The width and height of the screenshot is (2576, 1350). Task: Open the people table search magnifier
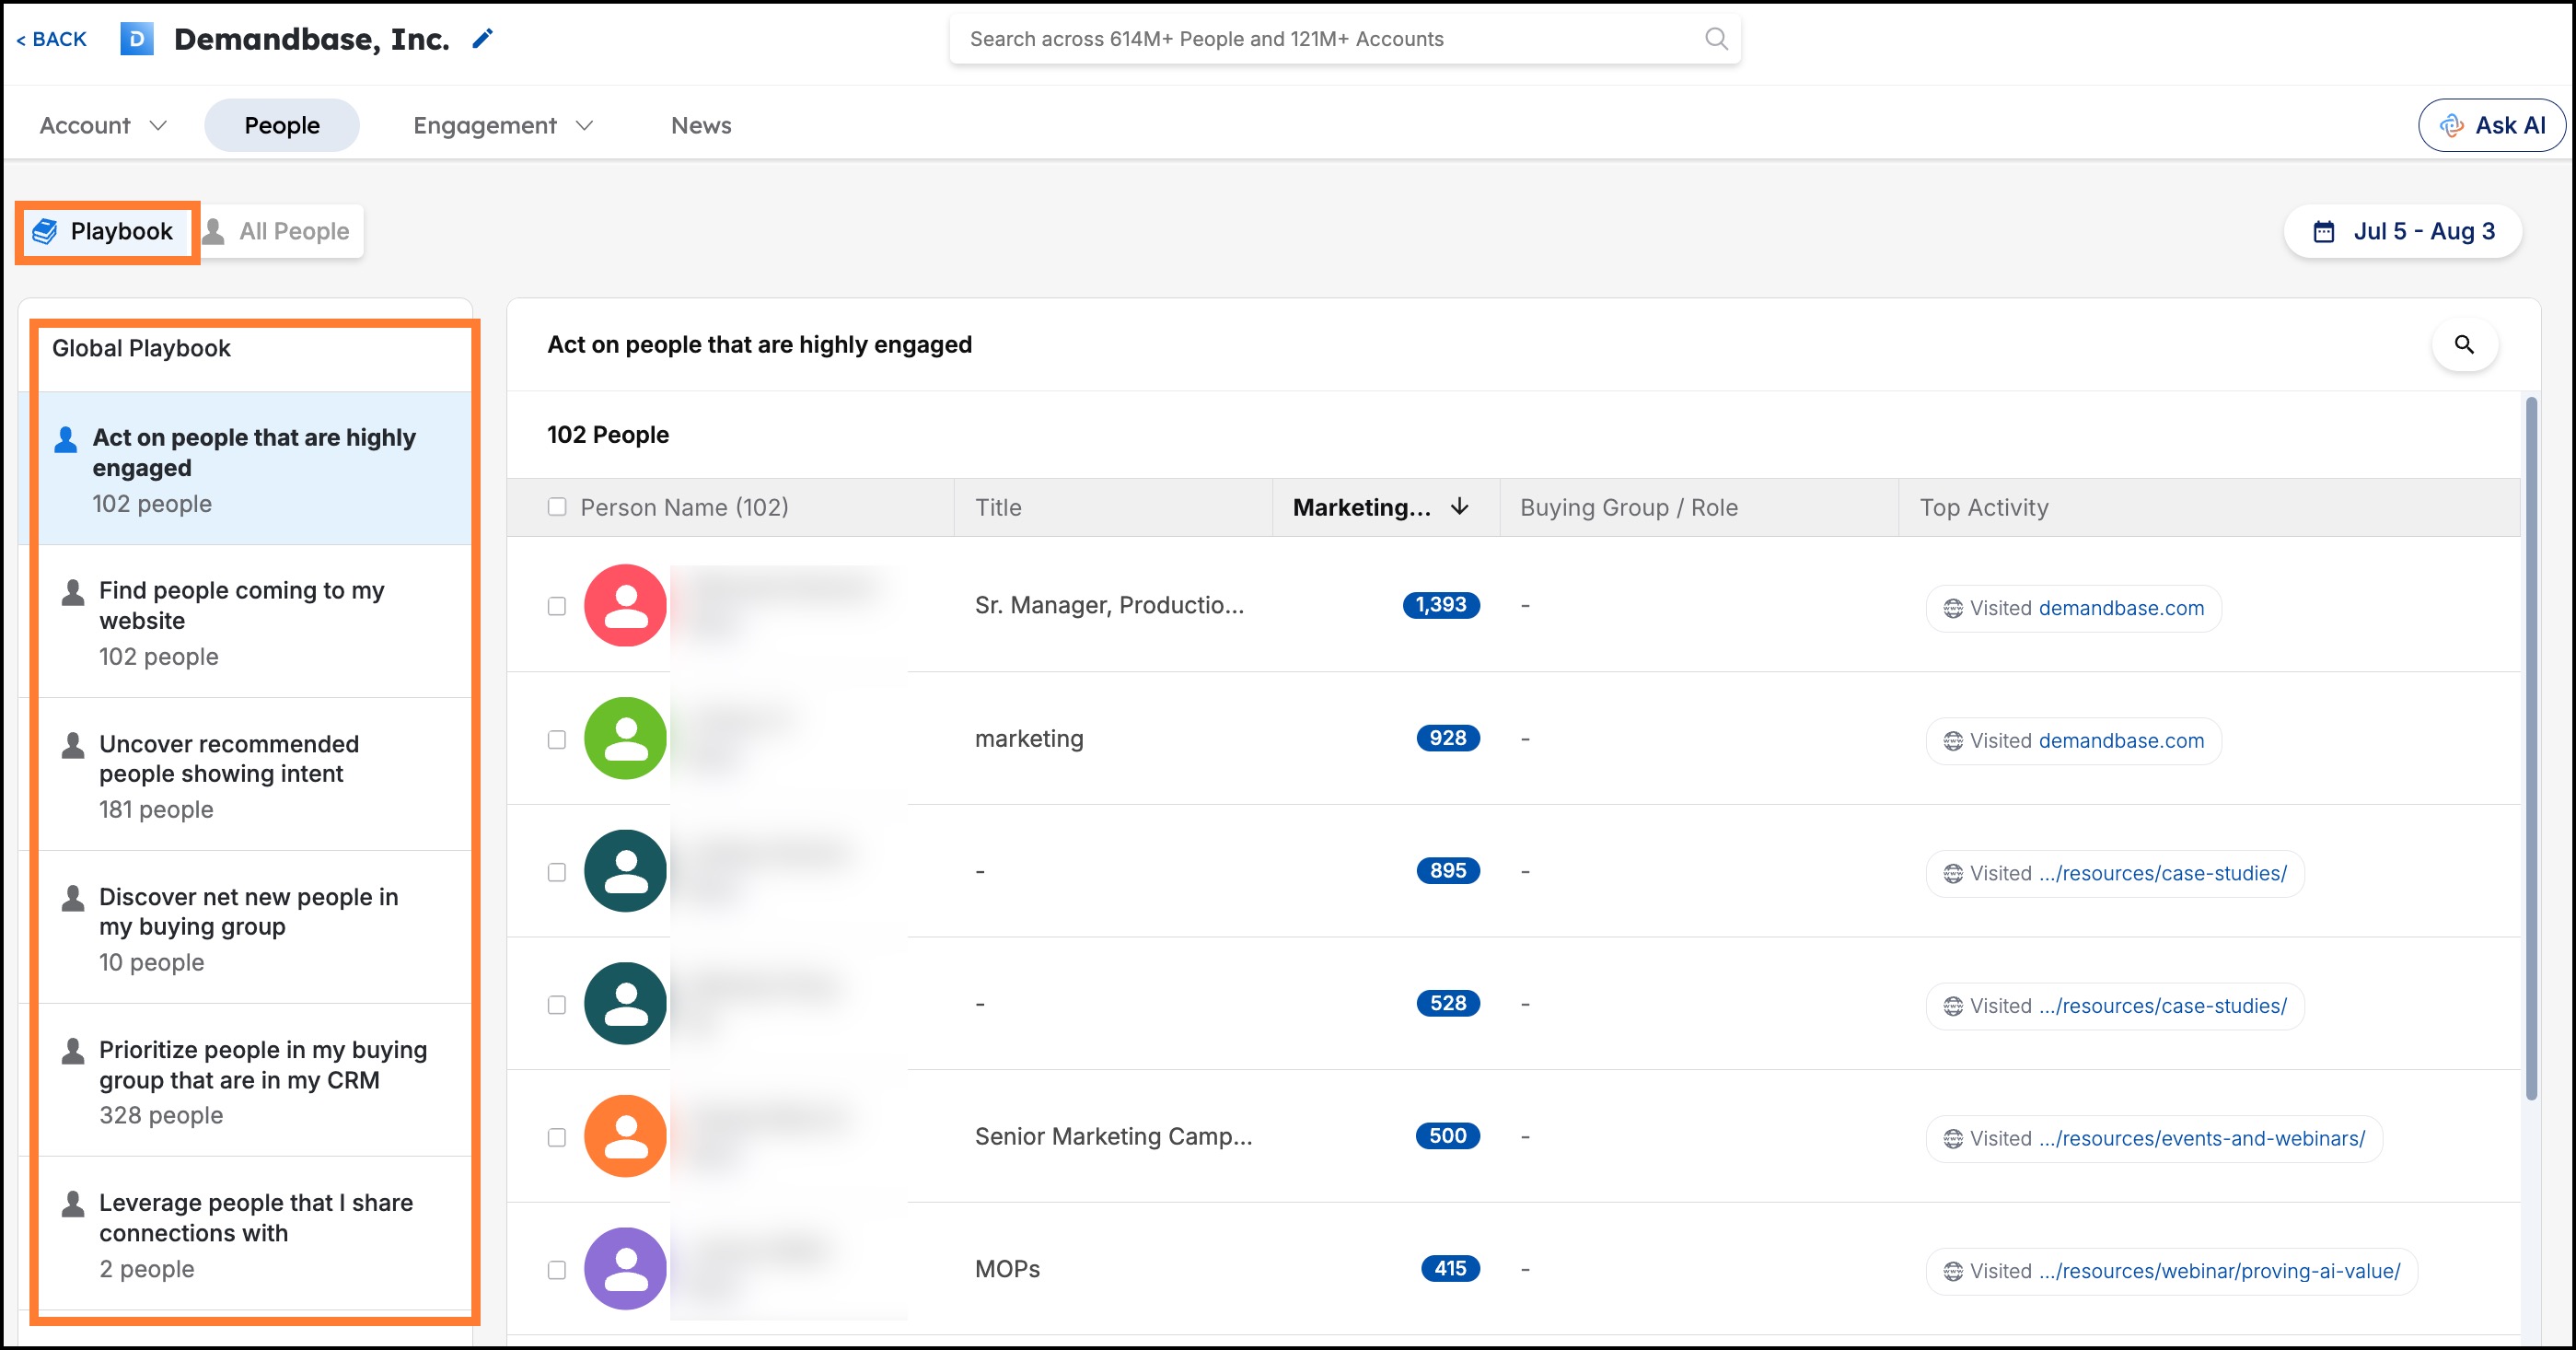click(2464, 345)
